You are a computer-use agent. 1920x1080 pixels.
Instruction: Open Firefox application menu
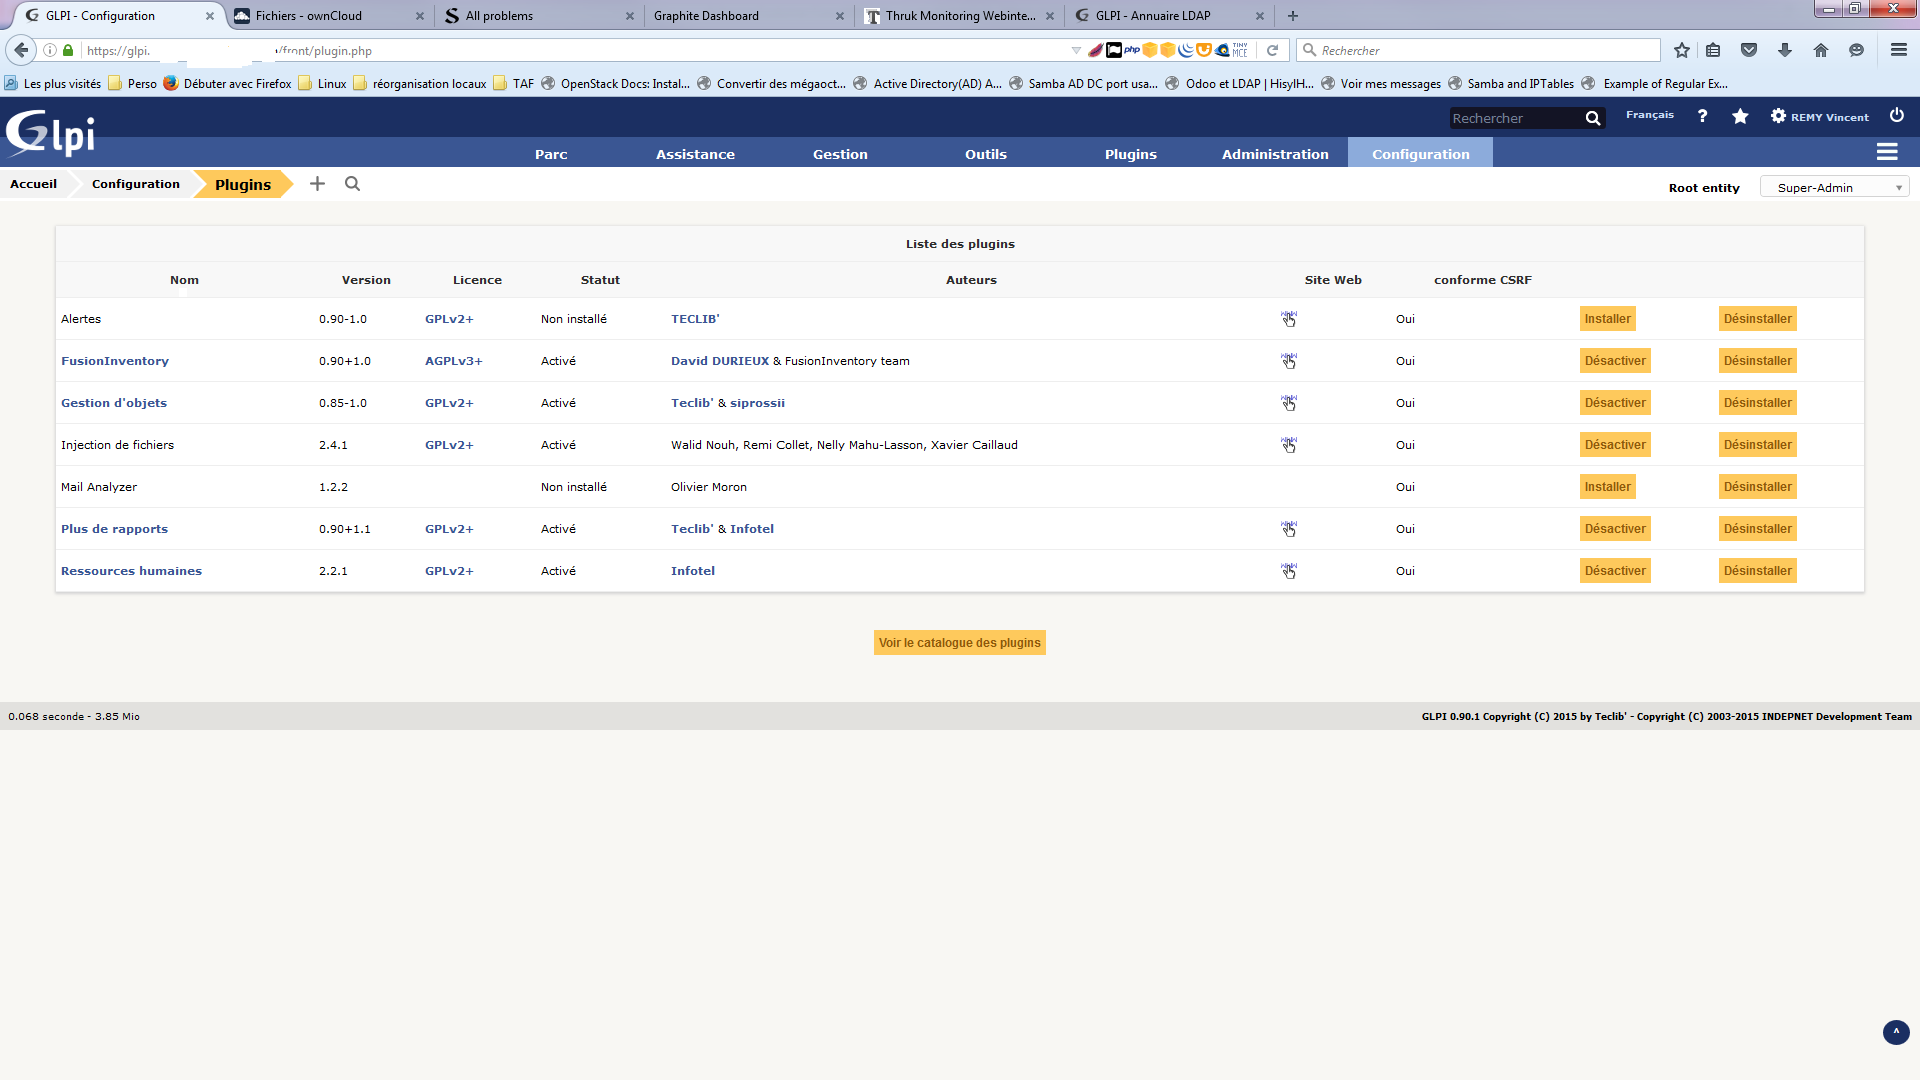coord(1899,50)
